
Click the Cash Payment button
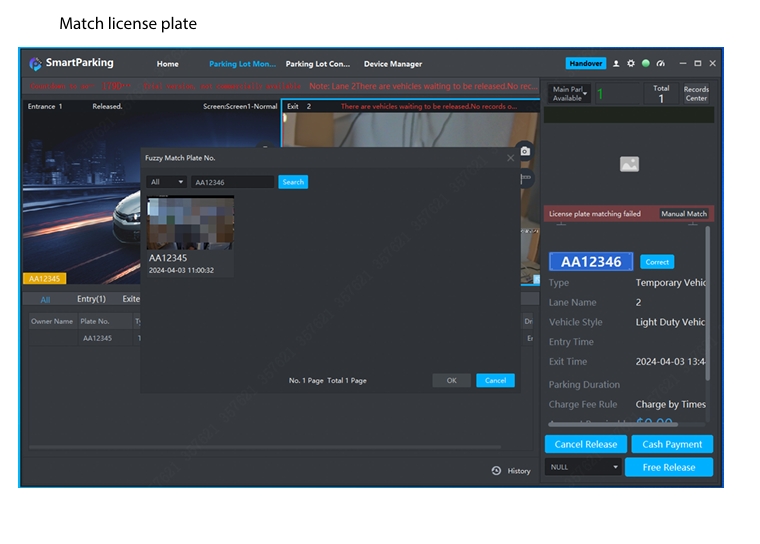pos(672,444)
